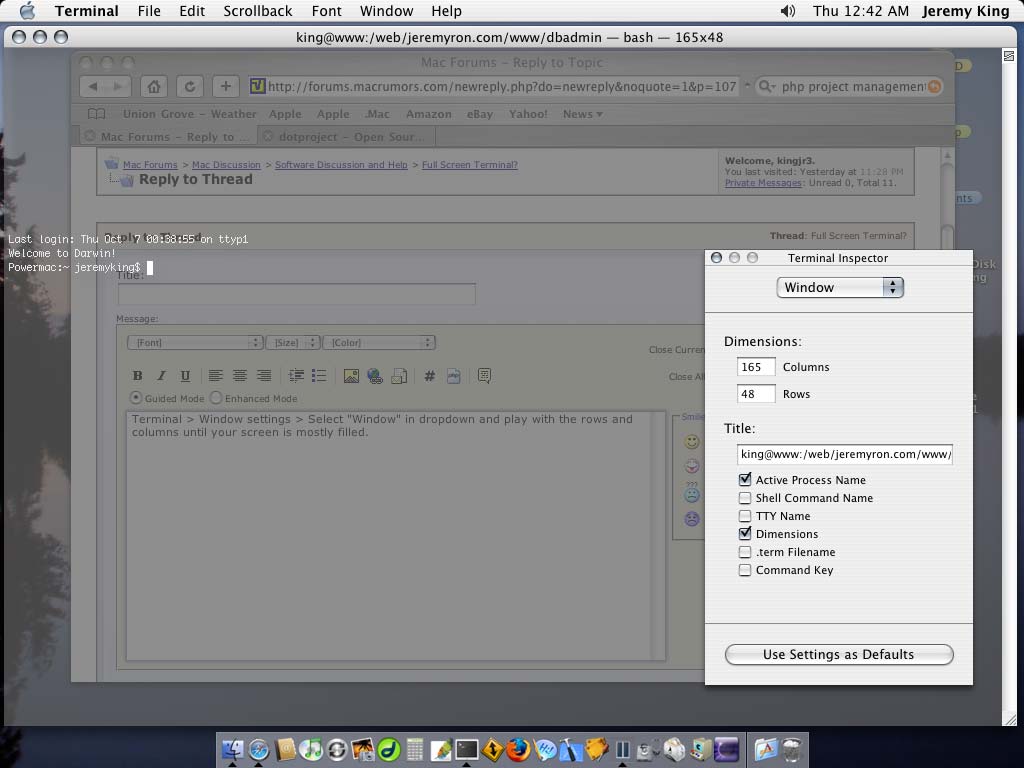Click the Columns field showing 165
Viewport: 1024px width, 768px height.
[x=756, y=367]
